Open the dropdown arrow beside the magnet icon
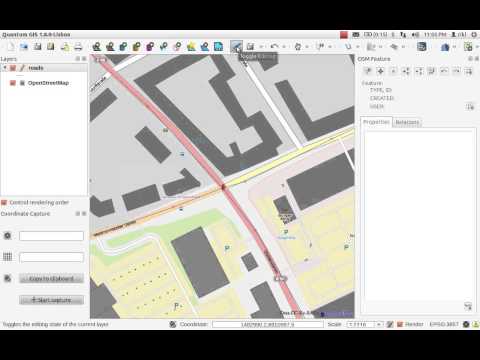The height and width of the screenshot is (360, 480). click(358, 47)
